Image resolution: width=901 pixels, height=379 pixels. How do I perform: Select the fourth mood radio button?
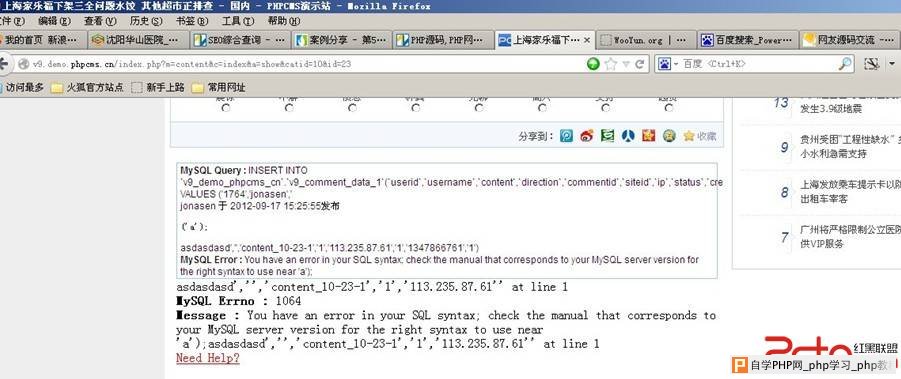pyautogui.click(x=416, y=108)
